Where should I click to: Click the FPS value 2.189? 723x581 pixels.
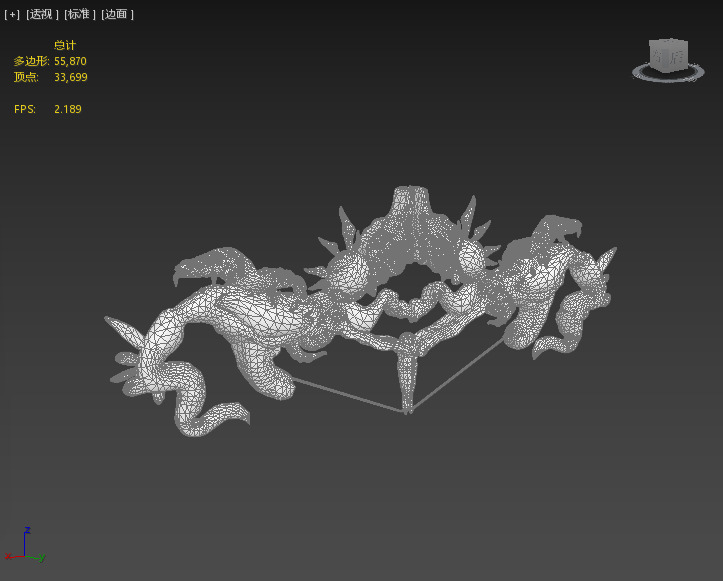click(x=68, y=109)
